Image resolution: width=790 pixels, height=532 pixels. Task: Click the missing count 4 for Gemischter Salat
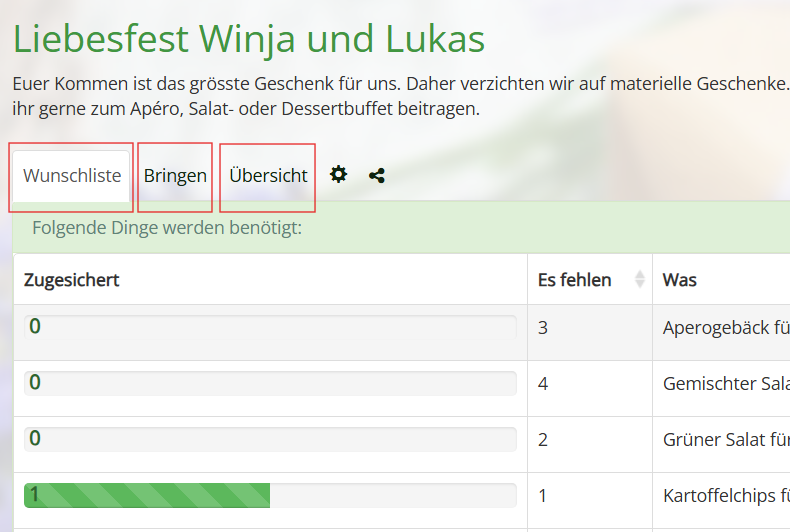[x=543, y=383]
